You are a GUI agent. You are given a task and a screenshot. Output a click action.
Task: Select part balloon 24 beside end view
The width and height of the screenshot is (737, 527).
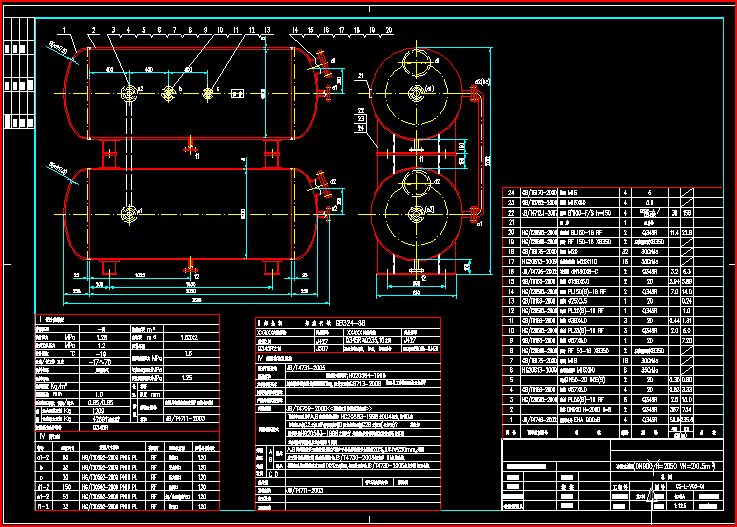361,128
